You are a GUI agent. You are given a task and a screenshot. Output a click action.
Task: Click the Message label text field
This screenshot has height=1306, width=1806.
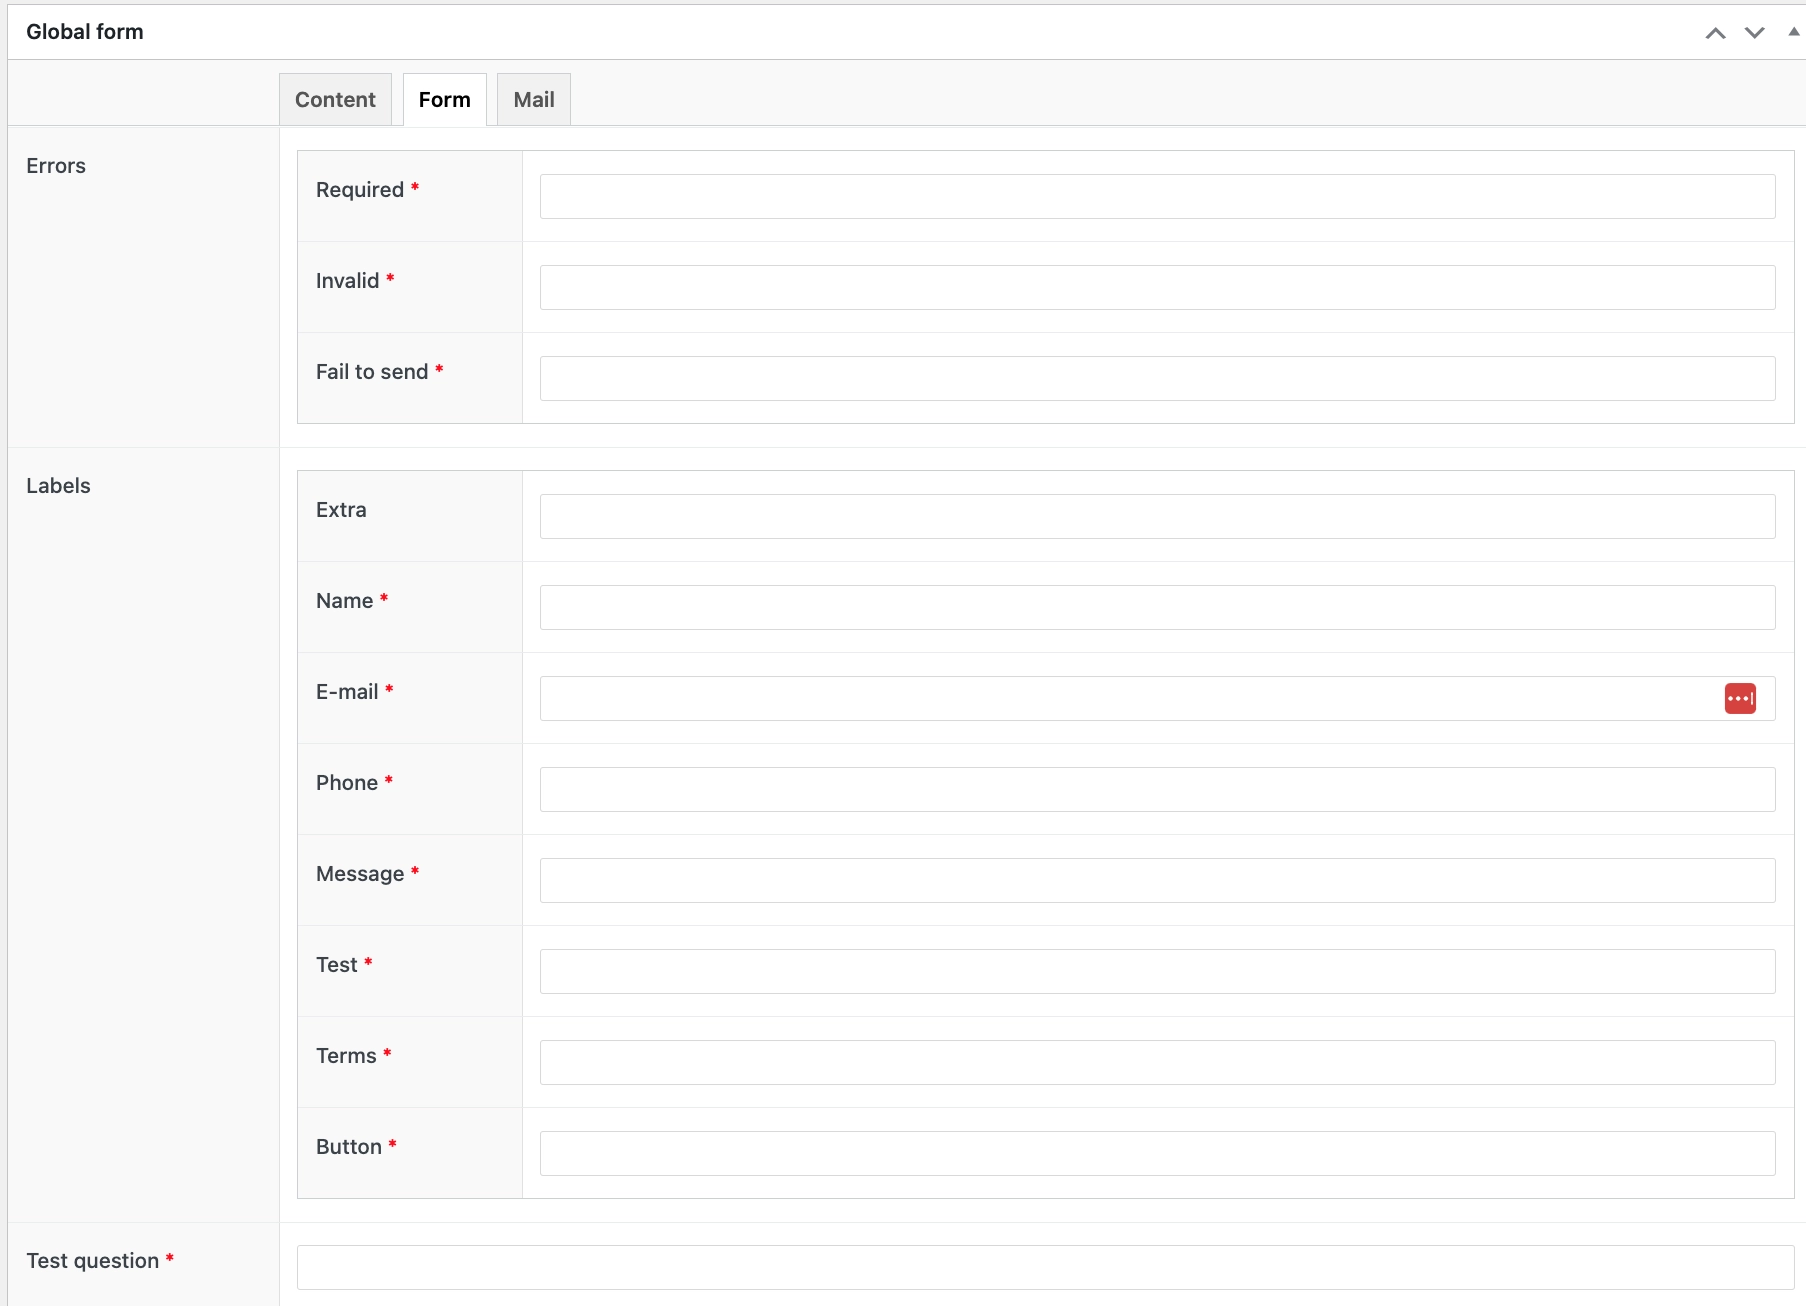click(x=1157, y=881)
